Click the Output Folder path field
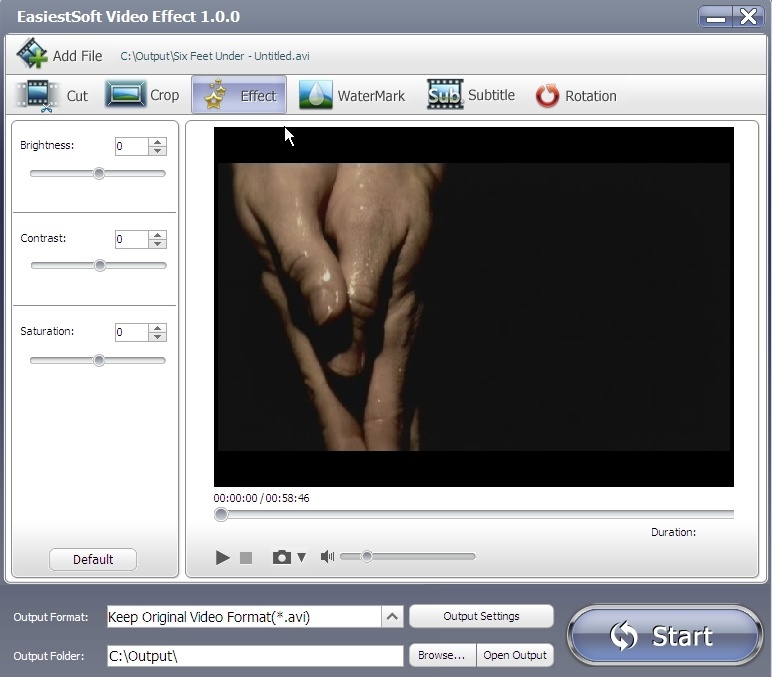The image size is (772, 677). [x=255, y=656]
